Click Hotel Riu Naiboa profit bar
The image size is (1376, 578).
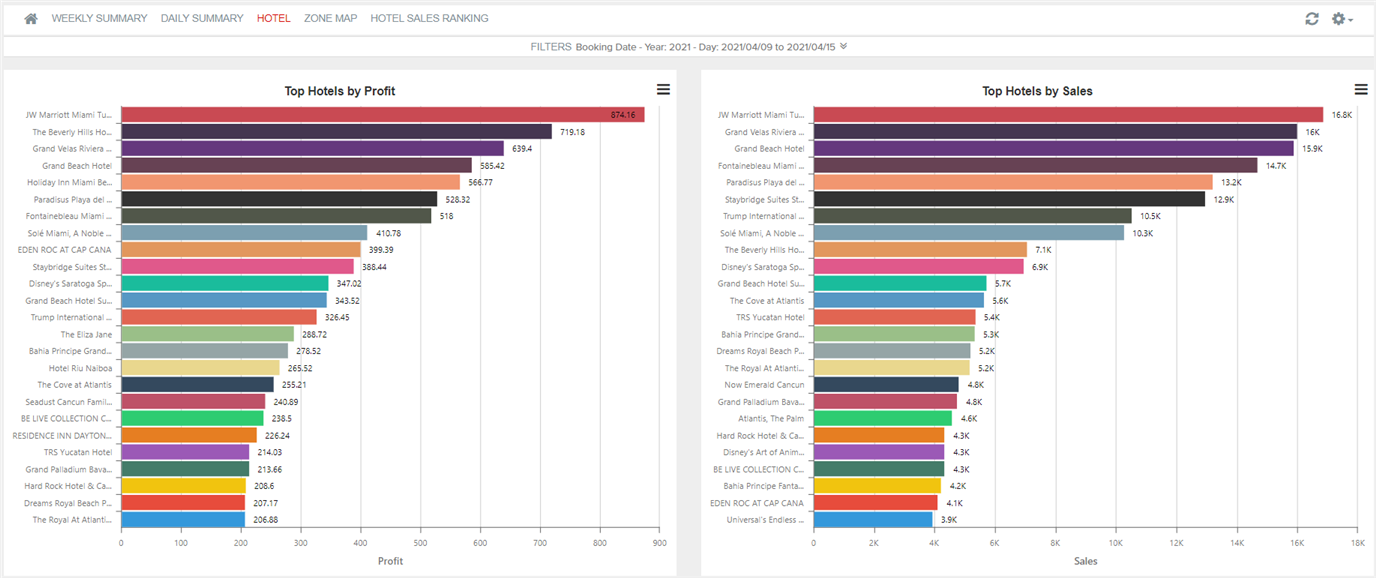coord(200,368)
